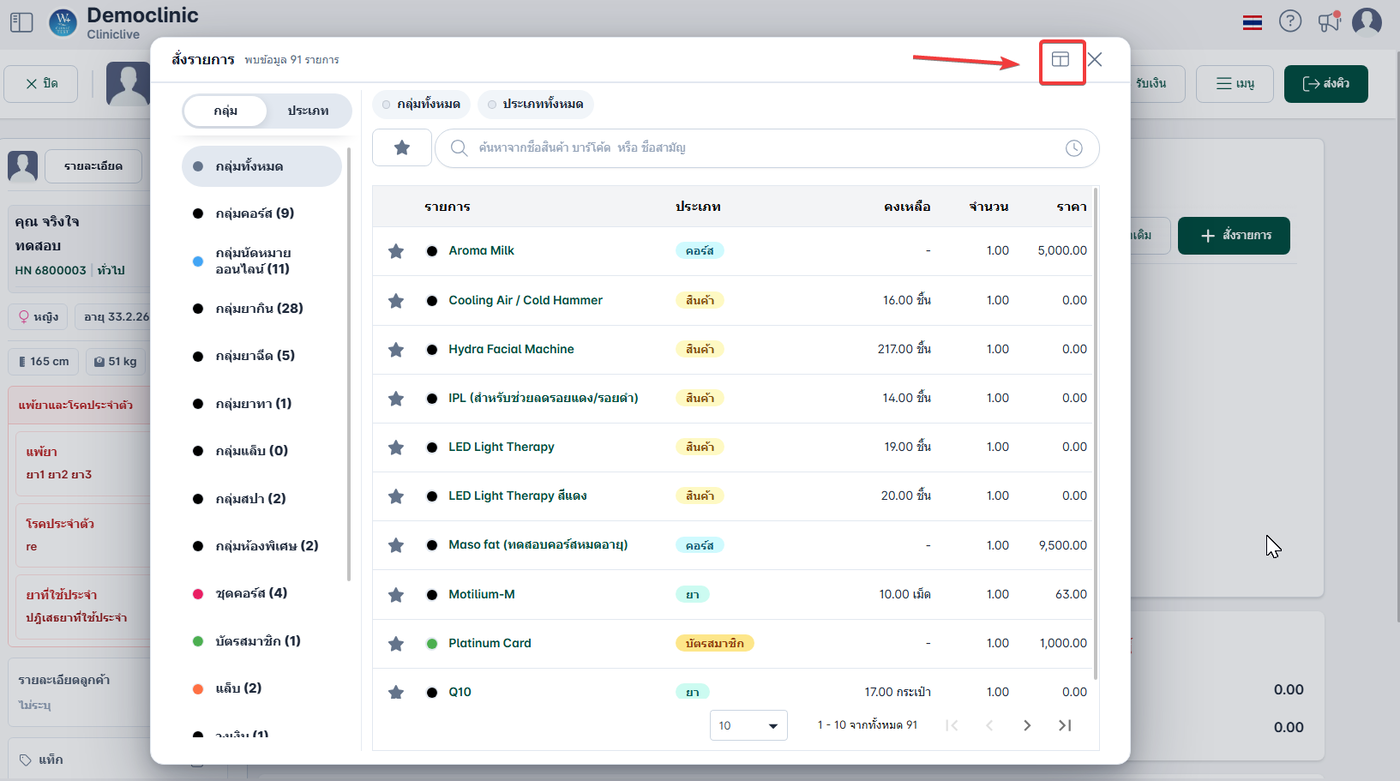Click the รายละเอียด patient details button
The height and width of the screenshot is (781, 1400).
[x=93, y=166]
